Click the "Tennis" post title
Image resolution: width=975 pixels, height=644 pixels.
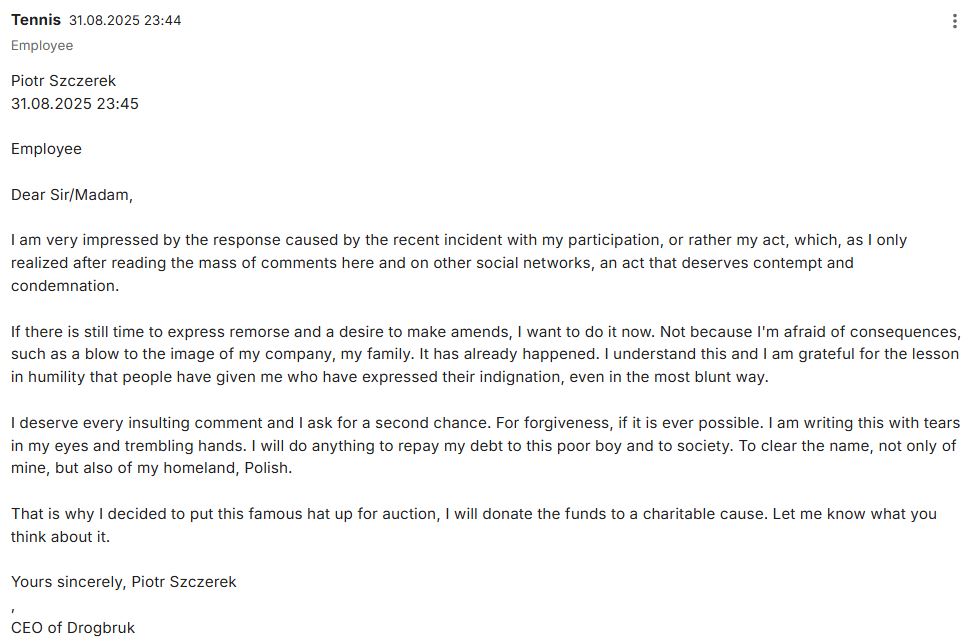[36, 20]
